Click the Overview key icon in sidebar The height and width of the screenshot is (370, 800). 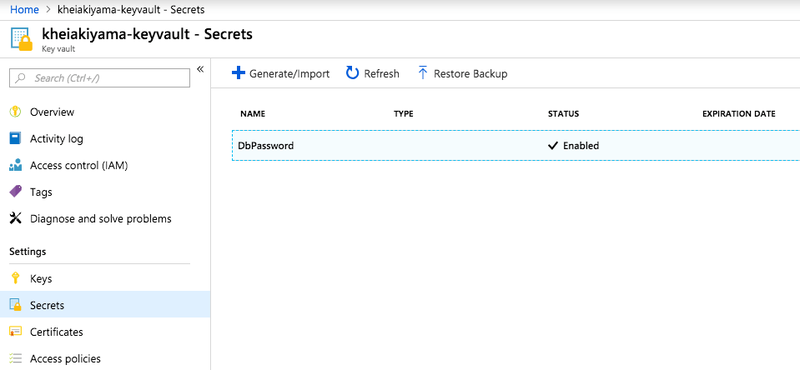click(x=16, y=112)
